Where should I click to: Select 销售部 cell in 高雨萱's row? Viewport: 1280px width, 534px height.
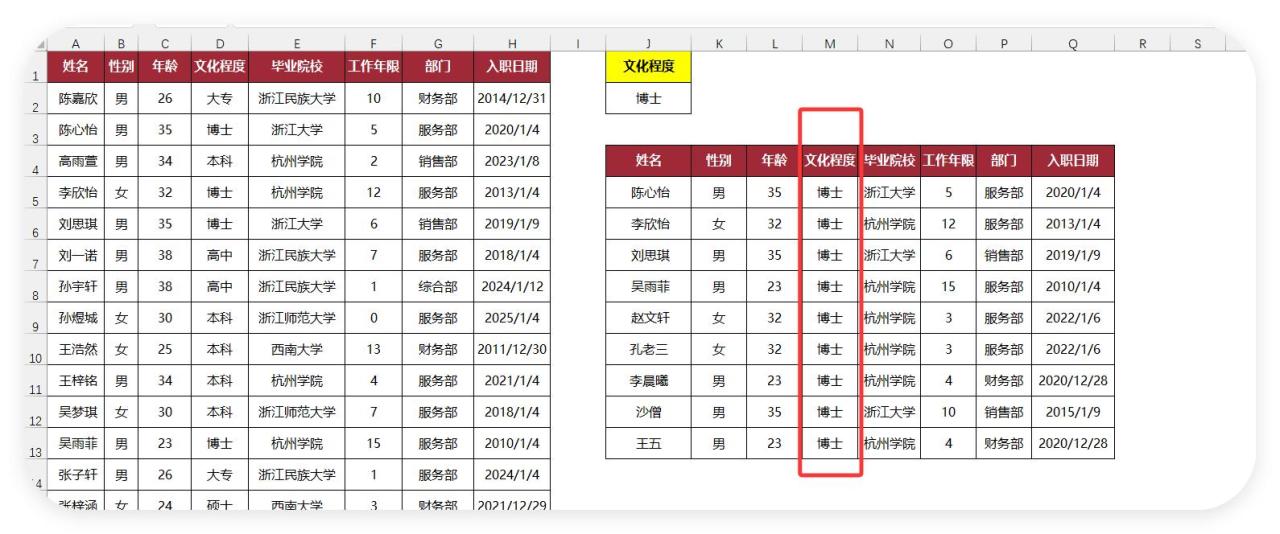(438, 161)
